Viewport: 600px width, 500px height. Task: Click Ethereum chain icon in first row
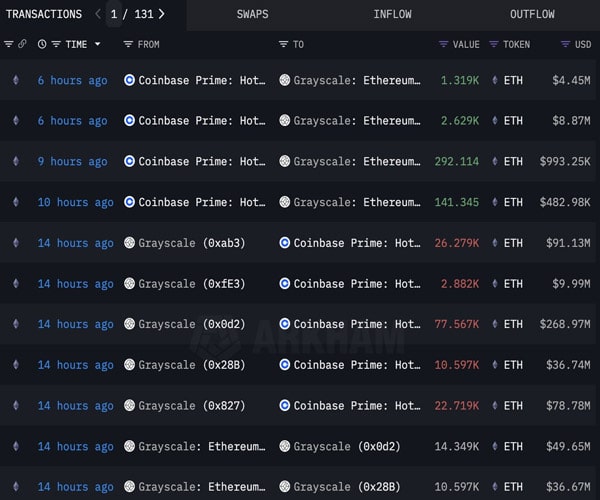[16, 80]
